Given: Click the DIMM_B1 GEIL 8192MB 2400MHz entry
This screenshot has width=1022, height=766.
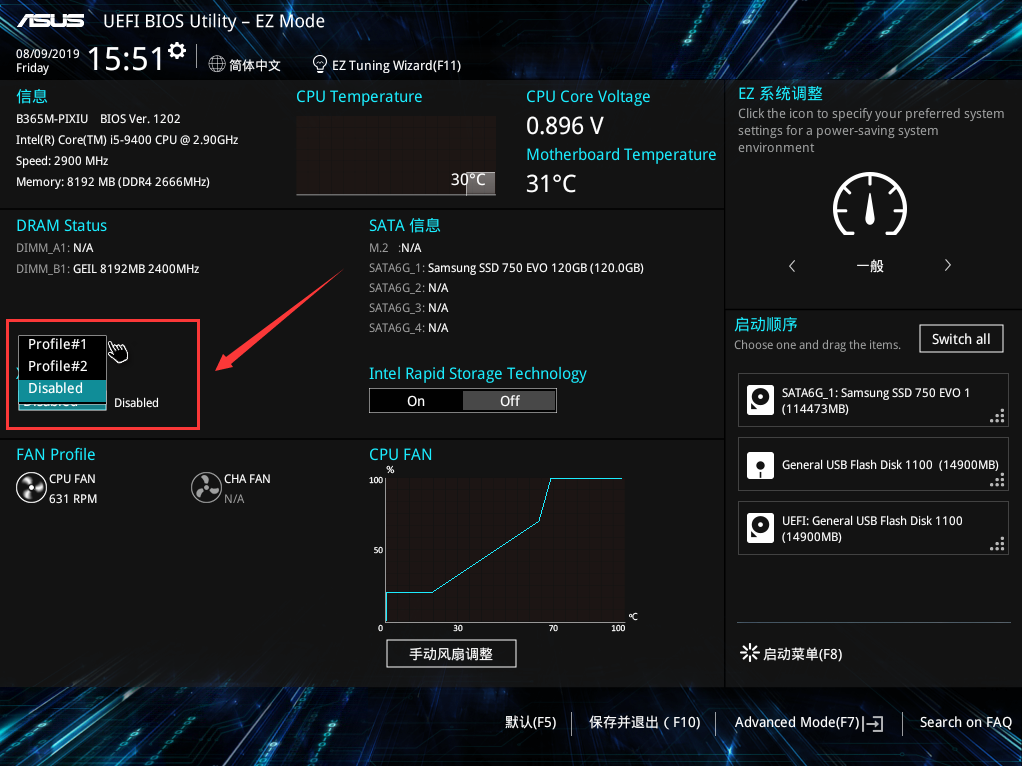Looking at the screenshot, I should 108,269.
